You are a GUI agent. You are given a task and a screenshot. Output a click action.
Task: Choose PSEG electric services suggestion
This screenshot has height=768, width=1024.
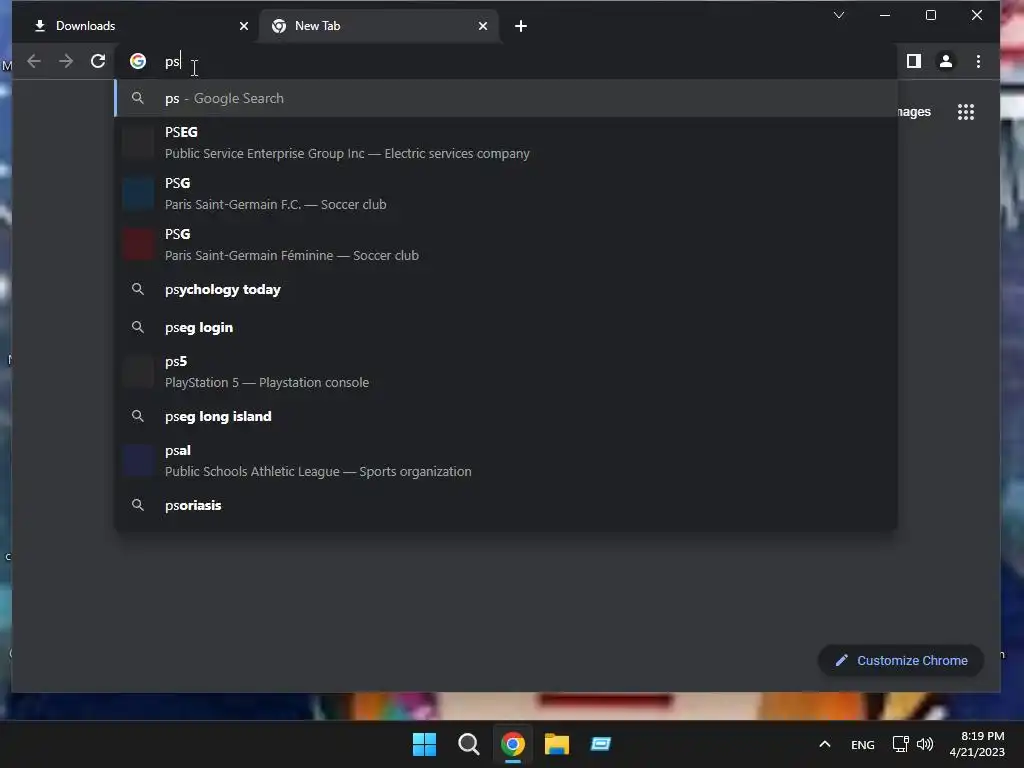point(506,142)
